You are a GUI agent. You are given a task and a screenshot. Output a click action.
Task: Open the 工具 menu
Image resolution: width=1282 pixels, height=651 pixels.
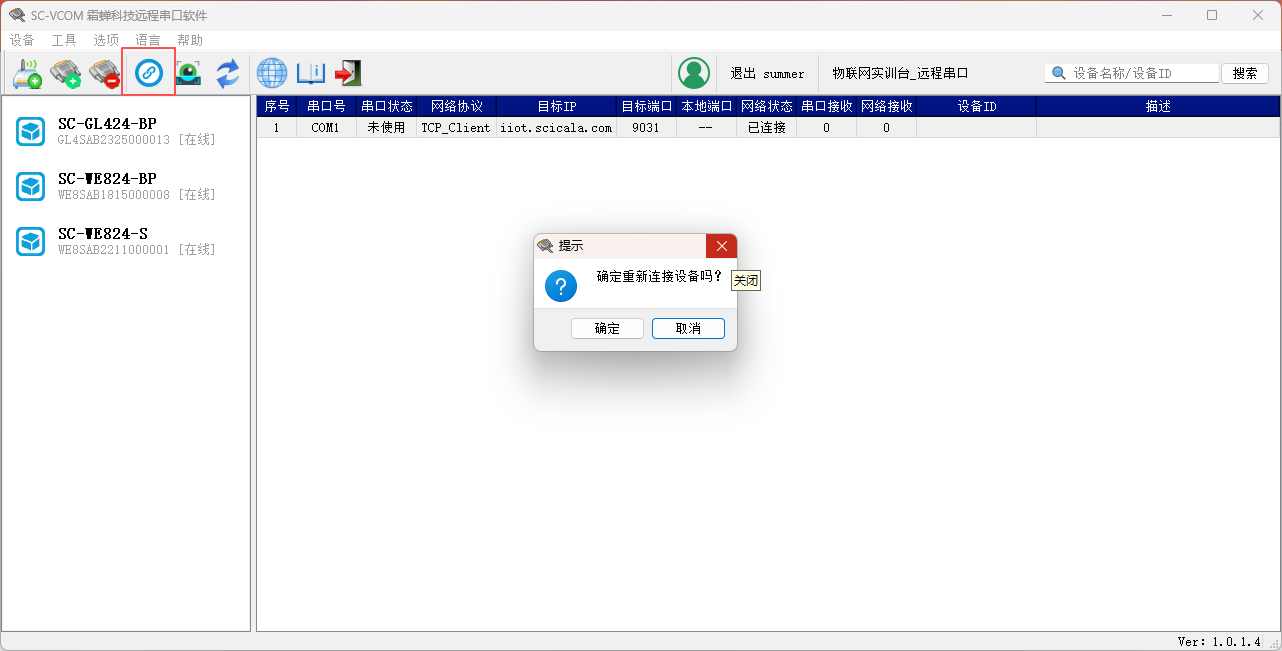point(64,40)
